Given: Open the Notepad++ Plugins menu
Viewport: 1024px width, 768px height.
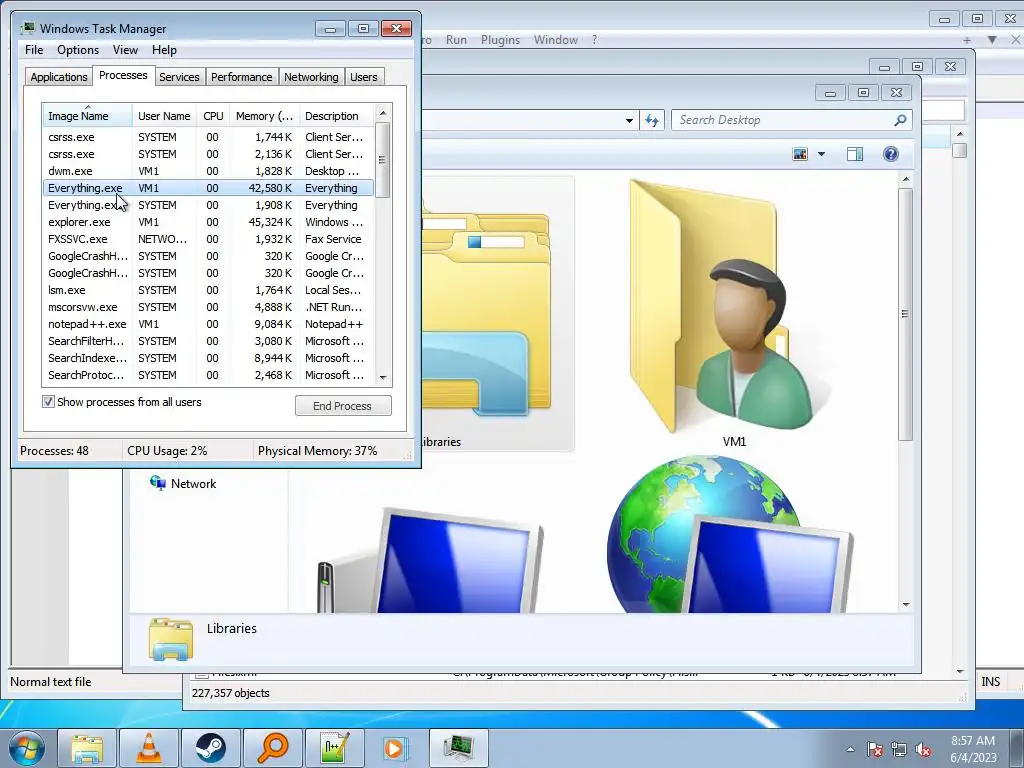Looking at the screenshot, I should (500, 40).
